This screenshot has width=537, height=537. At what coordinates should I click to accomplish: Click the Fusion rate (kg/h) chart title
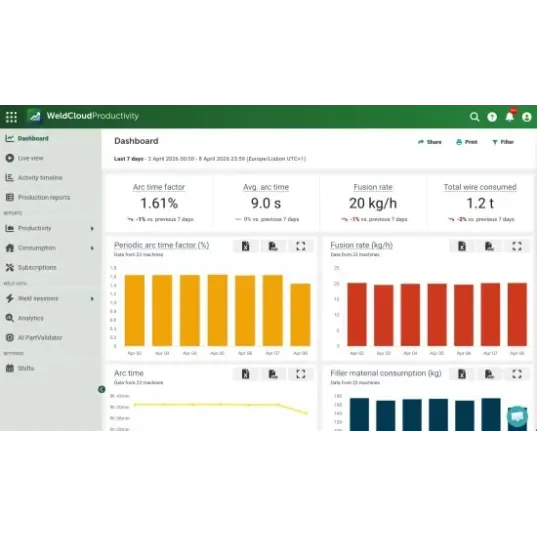[x=361, y=245]
